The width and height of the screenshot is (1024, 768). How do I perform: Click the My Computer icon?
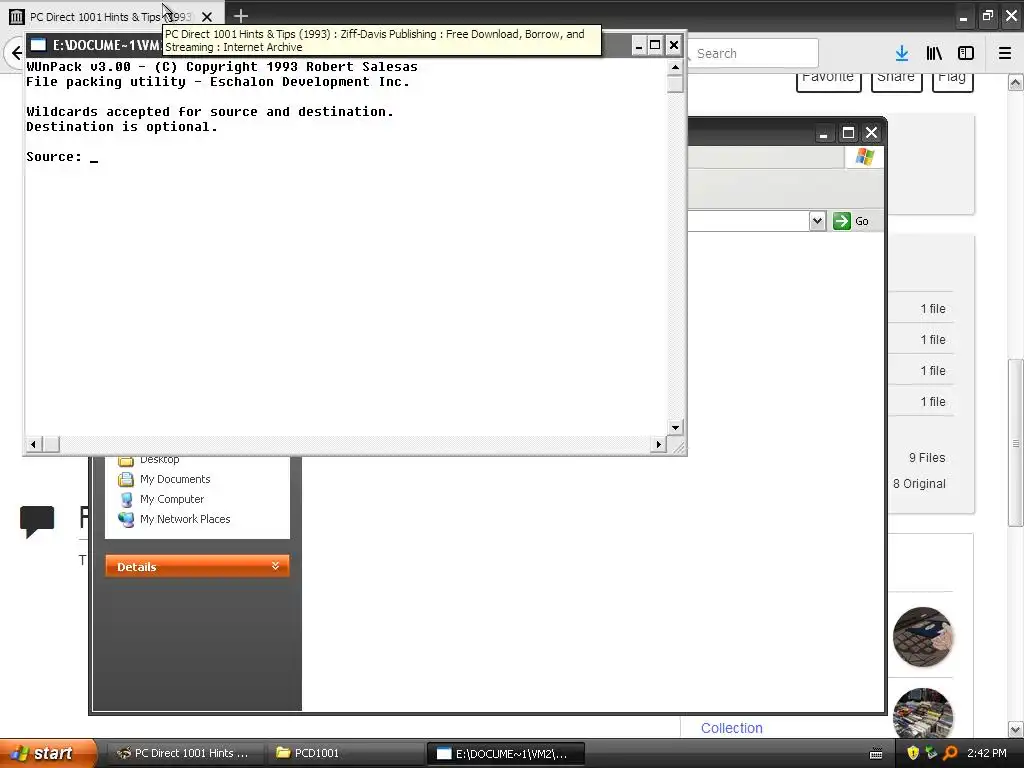pos(126,500)
